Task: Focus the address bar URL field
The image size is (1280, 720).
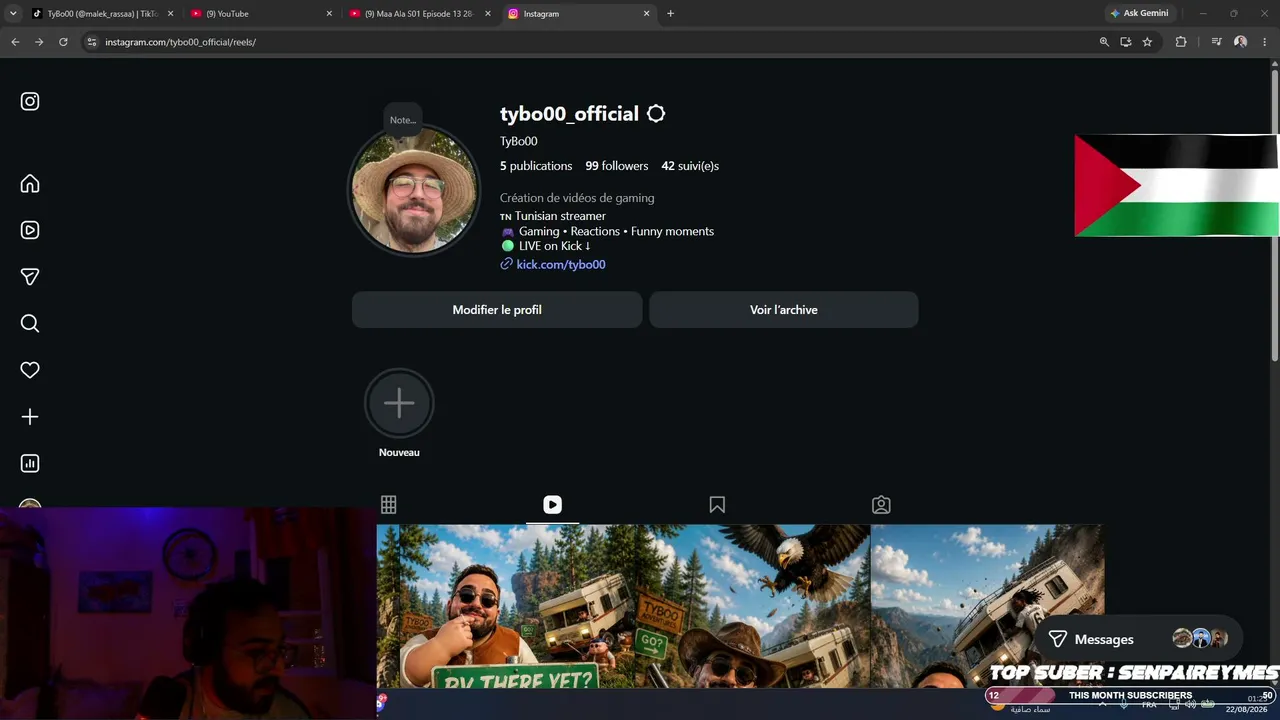Action: coord(590,42)
